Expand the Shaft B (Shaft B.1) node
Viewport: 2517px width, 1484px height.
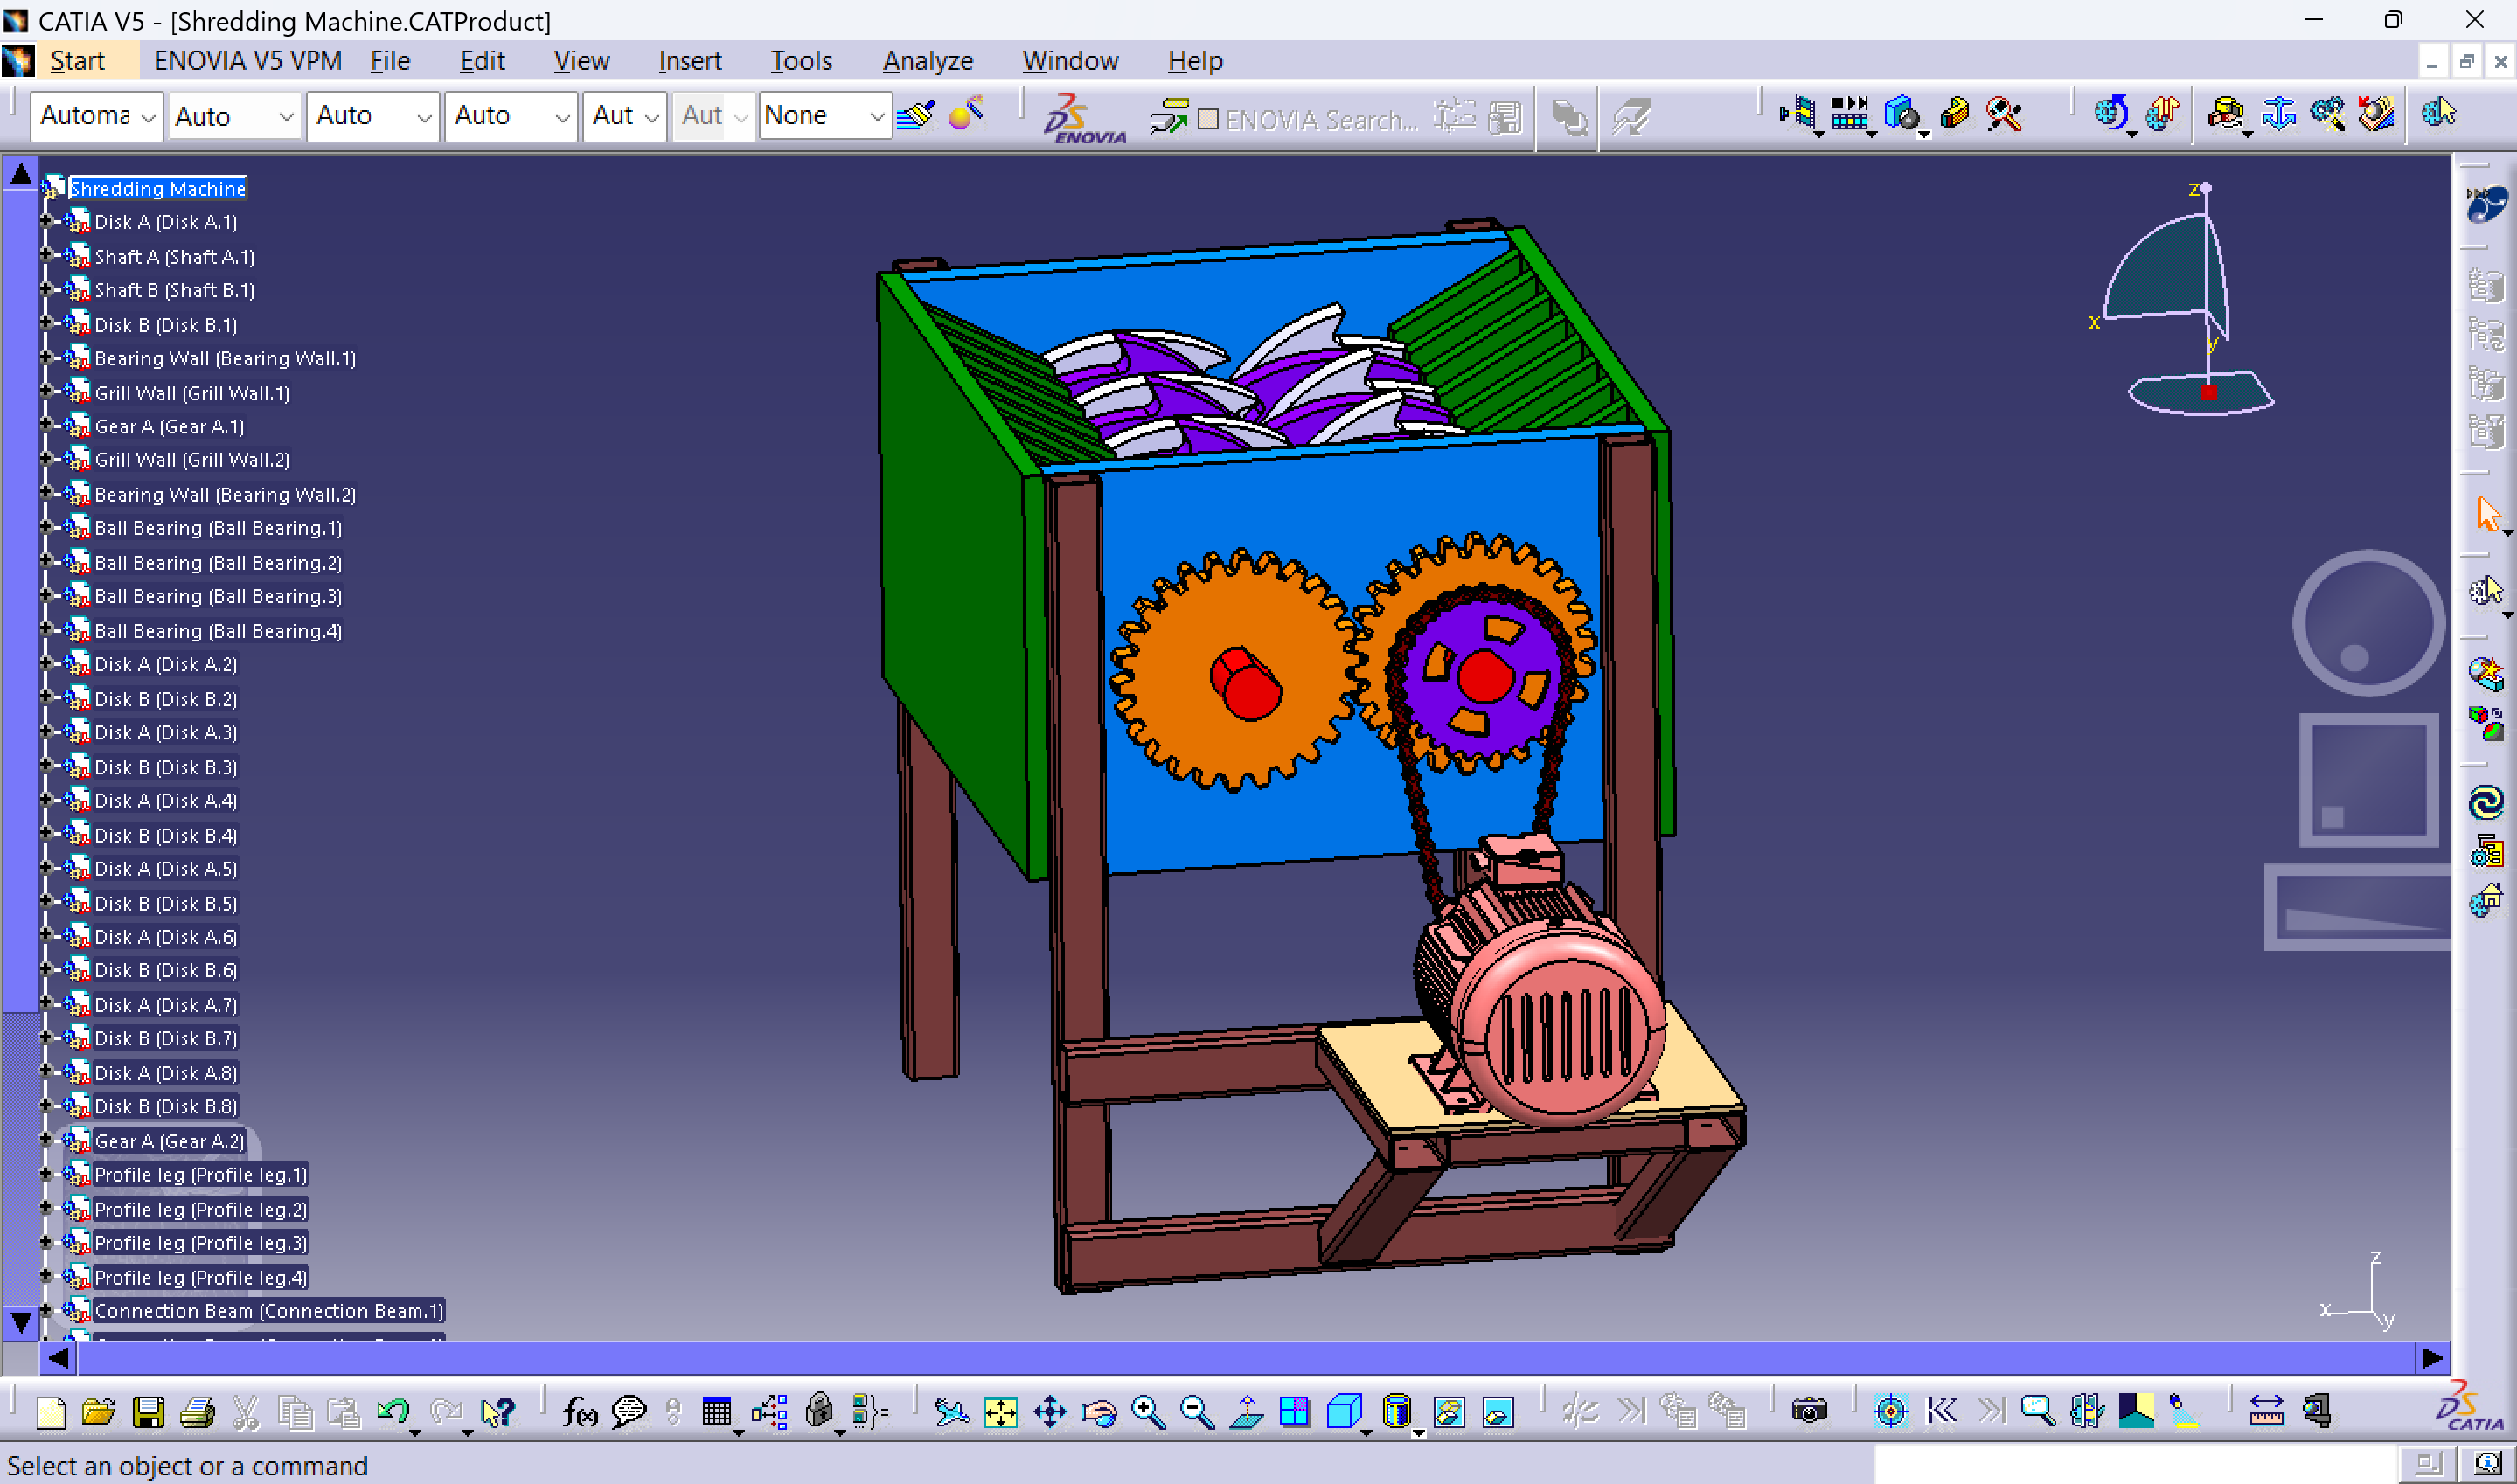pos(46,289)
